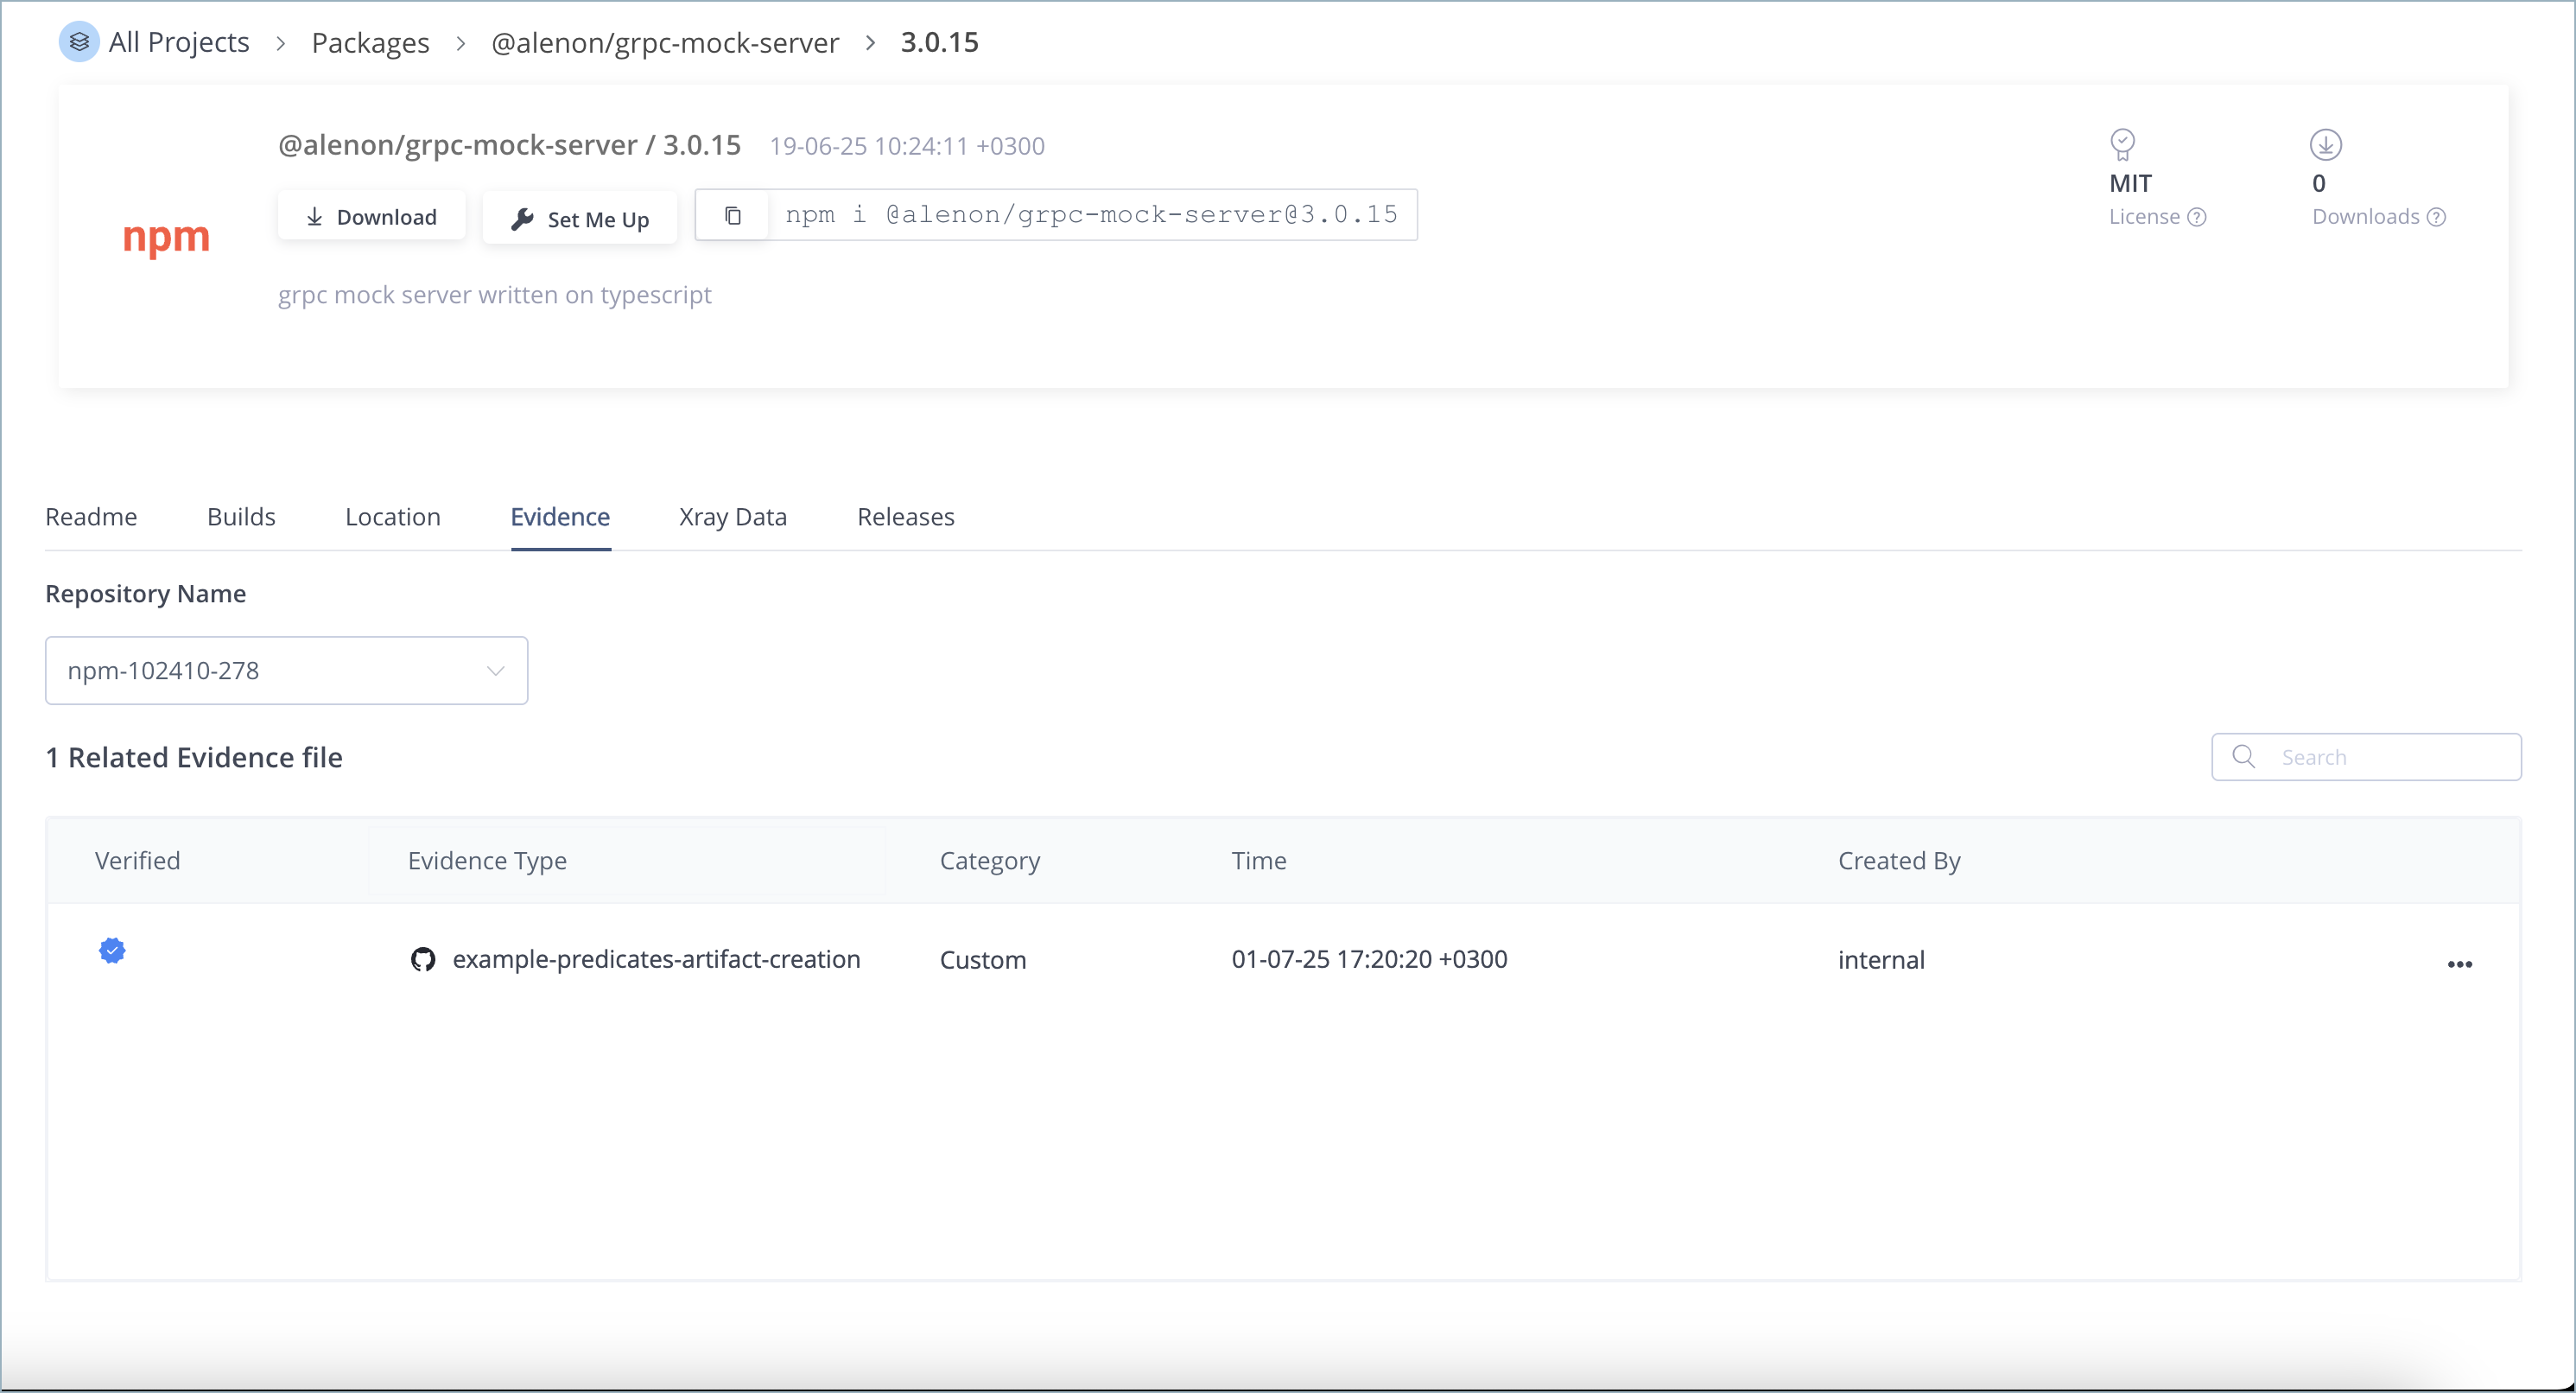Screen dimensions: 2576x1393
Task: Open the Builds tab
Action: pyautogui.click(x=241, y=517)
